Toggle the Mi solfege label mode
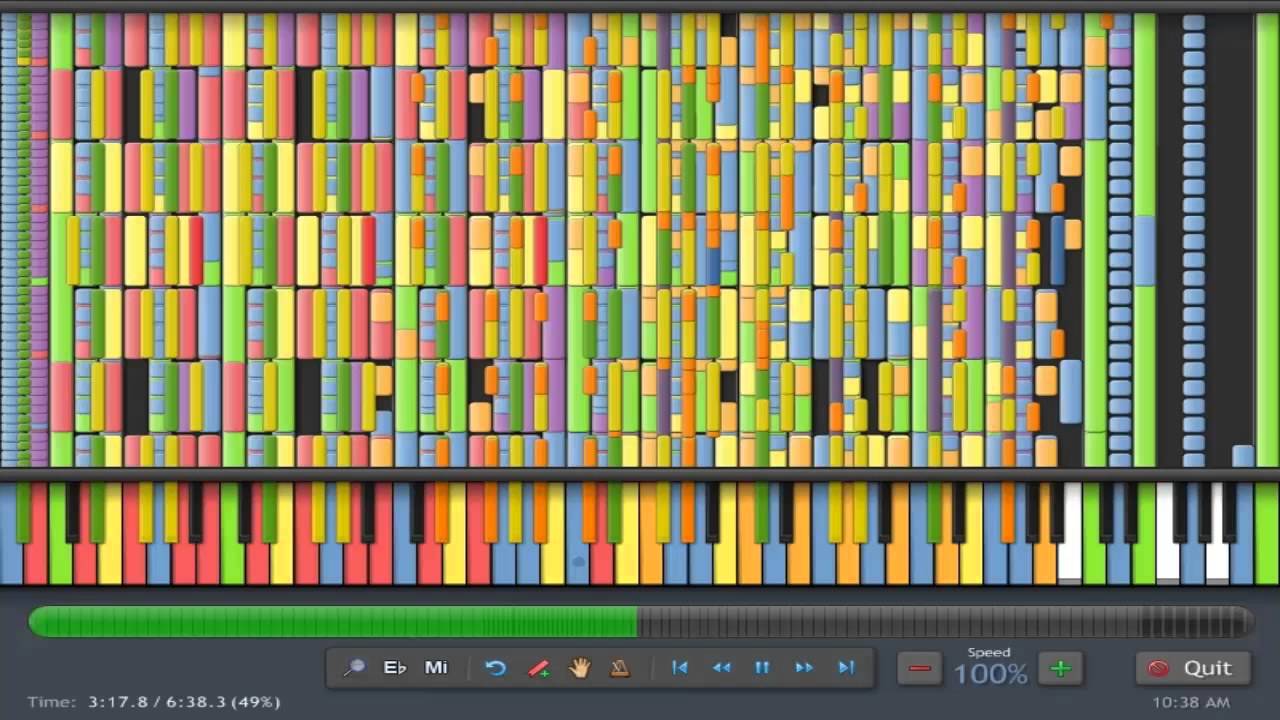Viewport: 1280px width, 720px height. pos(436,668)
